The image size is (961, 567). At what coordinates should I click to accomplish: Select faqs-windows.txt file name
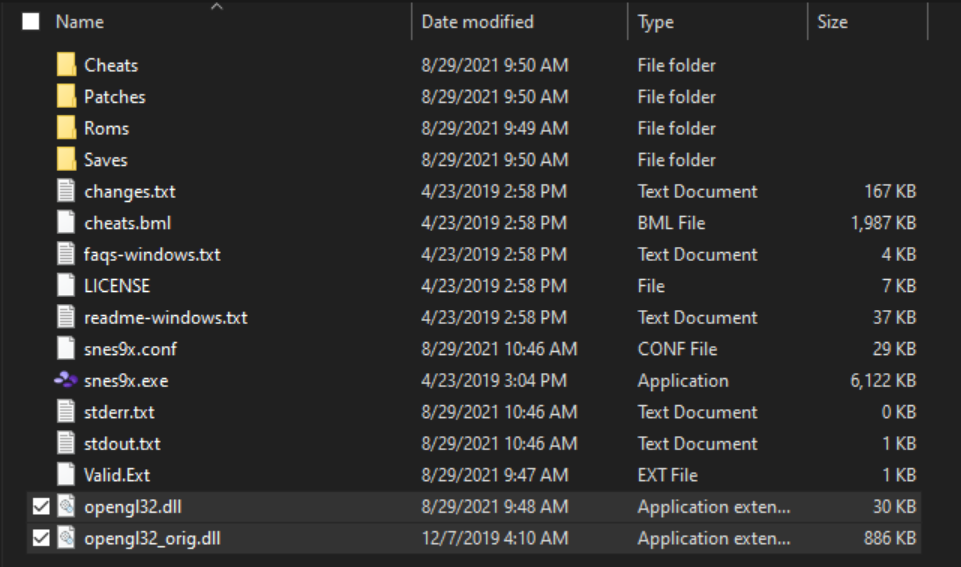[x=152, y=254]
